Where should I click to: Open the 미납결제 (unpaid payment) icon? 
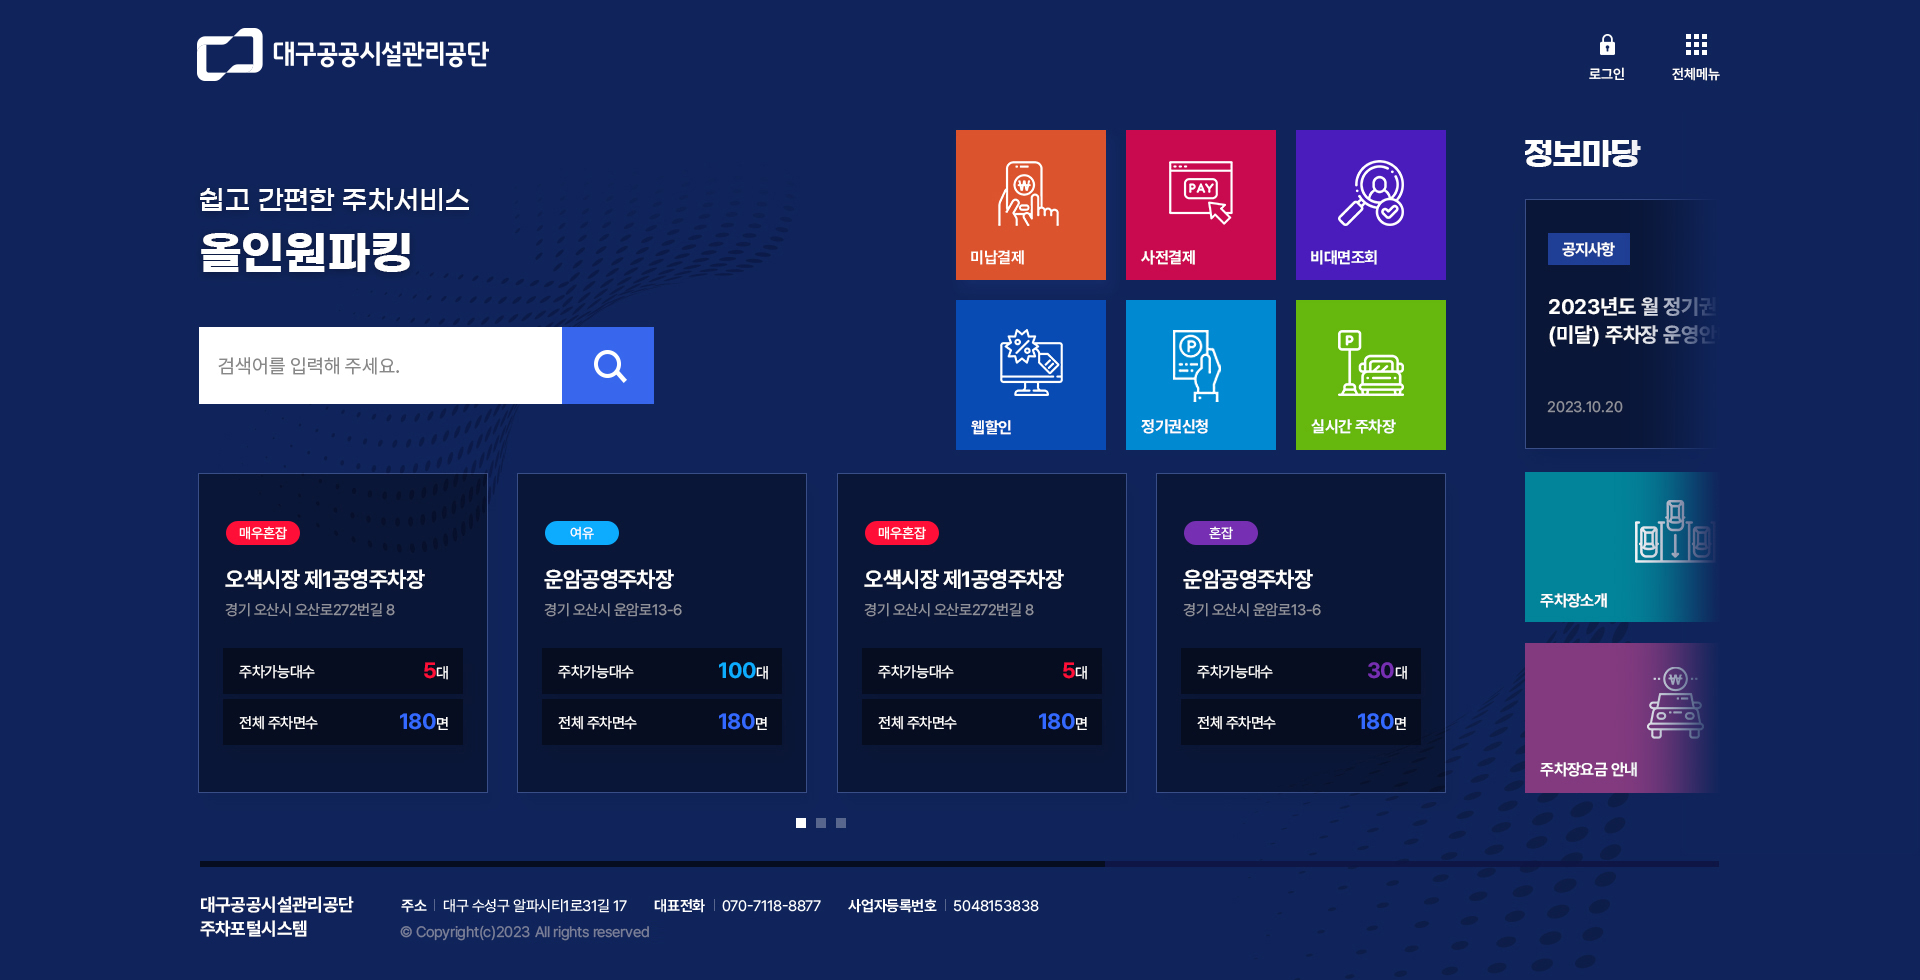tap(1030, 204)
